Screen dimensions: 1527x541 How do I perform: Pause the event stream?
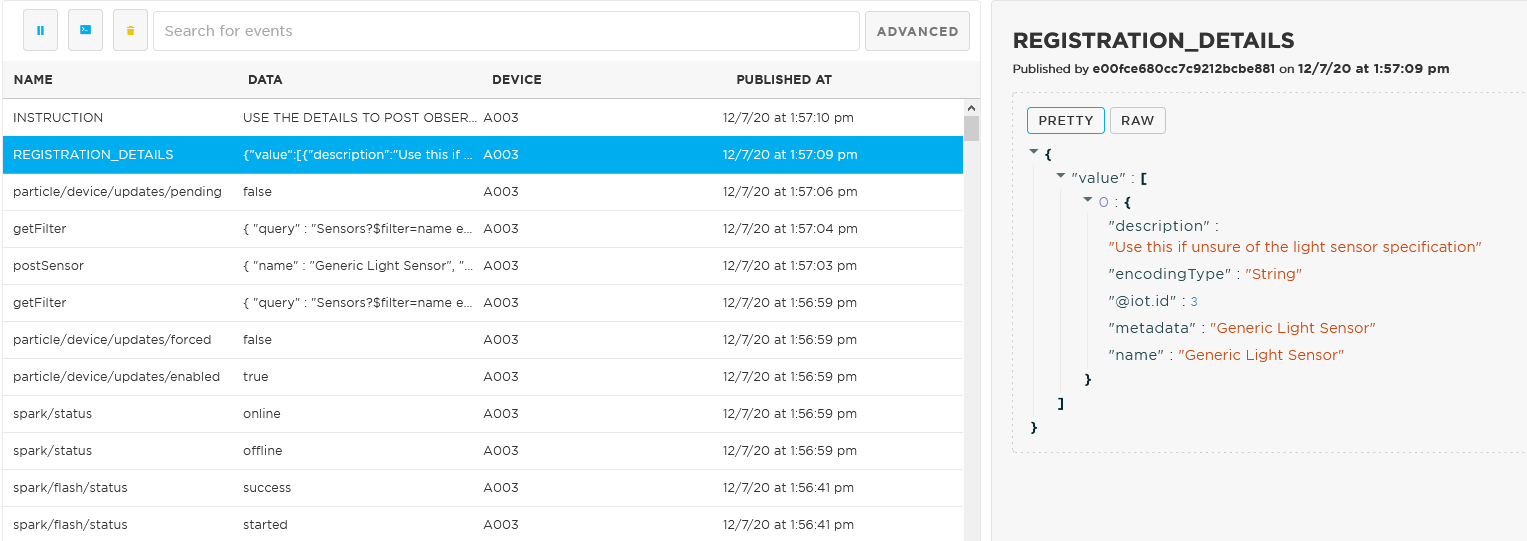(40, 31)
